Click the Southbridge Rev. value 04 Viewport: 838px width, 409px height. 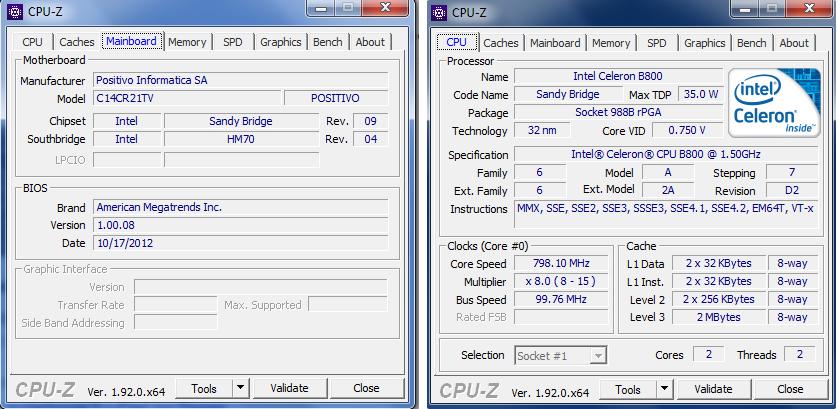point(370,140)
